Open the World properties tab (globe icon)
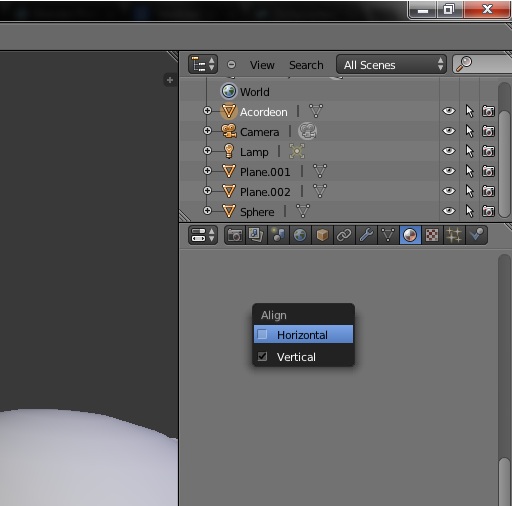 [x=300, y=235]
